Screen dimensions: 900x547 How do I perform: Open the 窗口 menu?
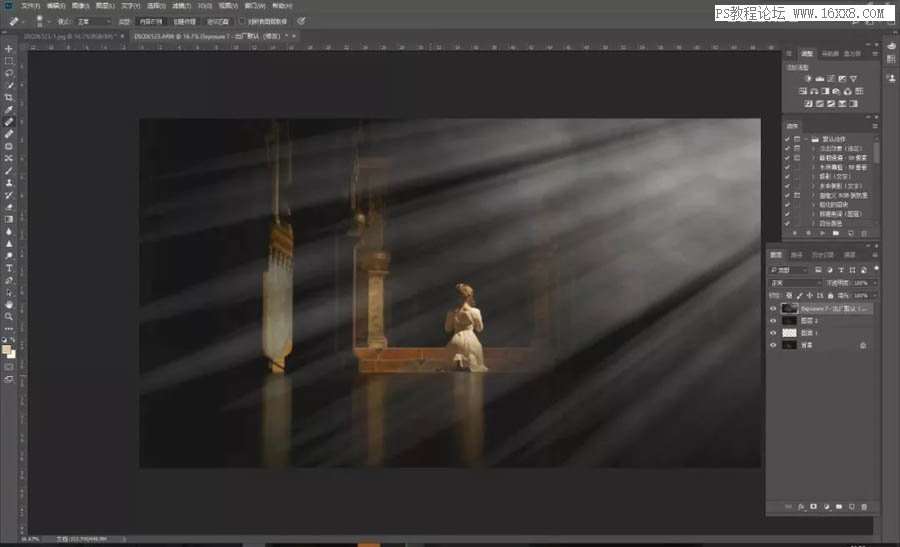(255, 6)
